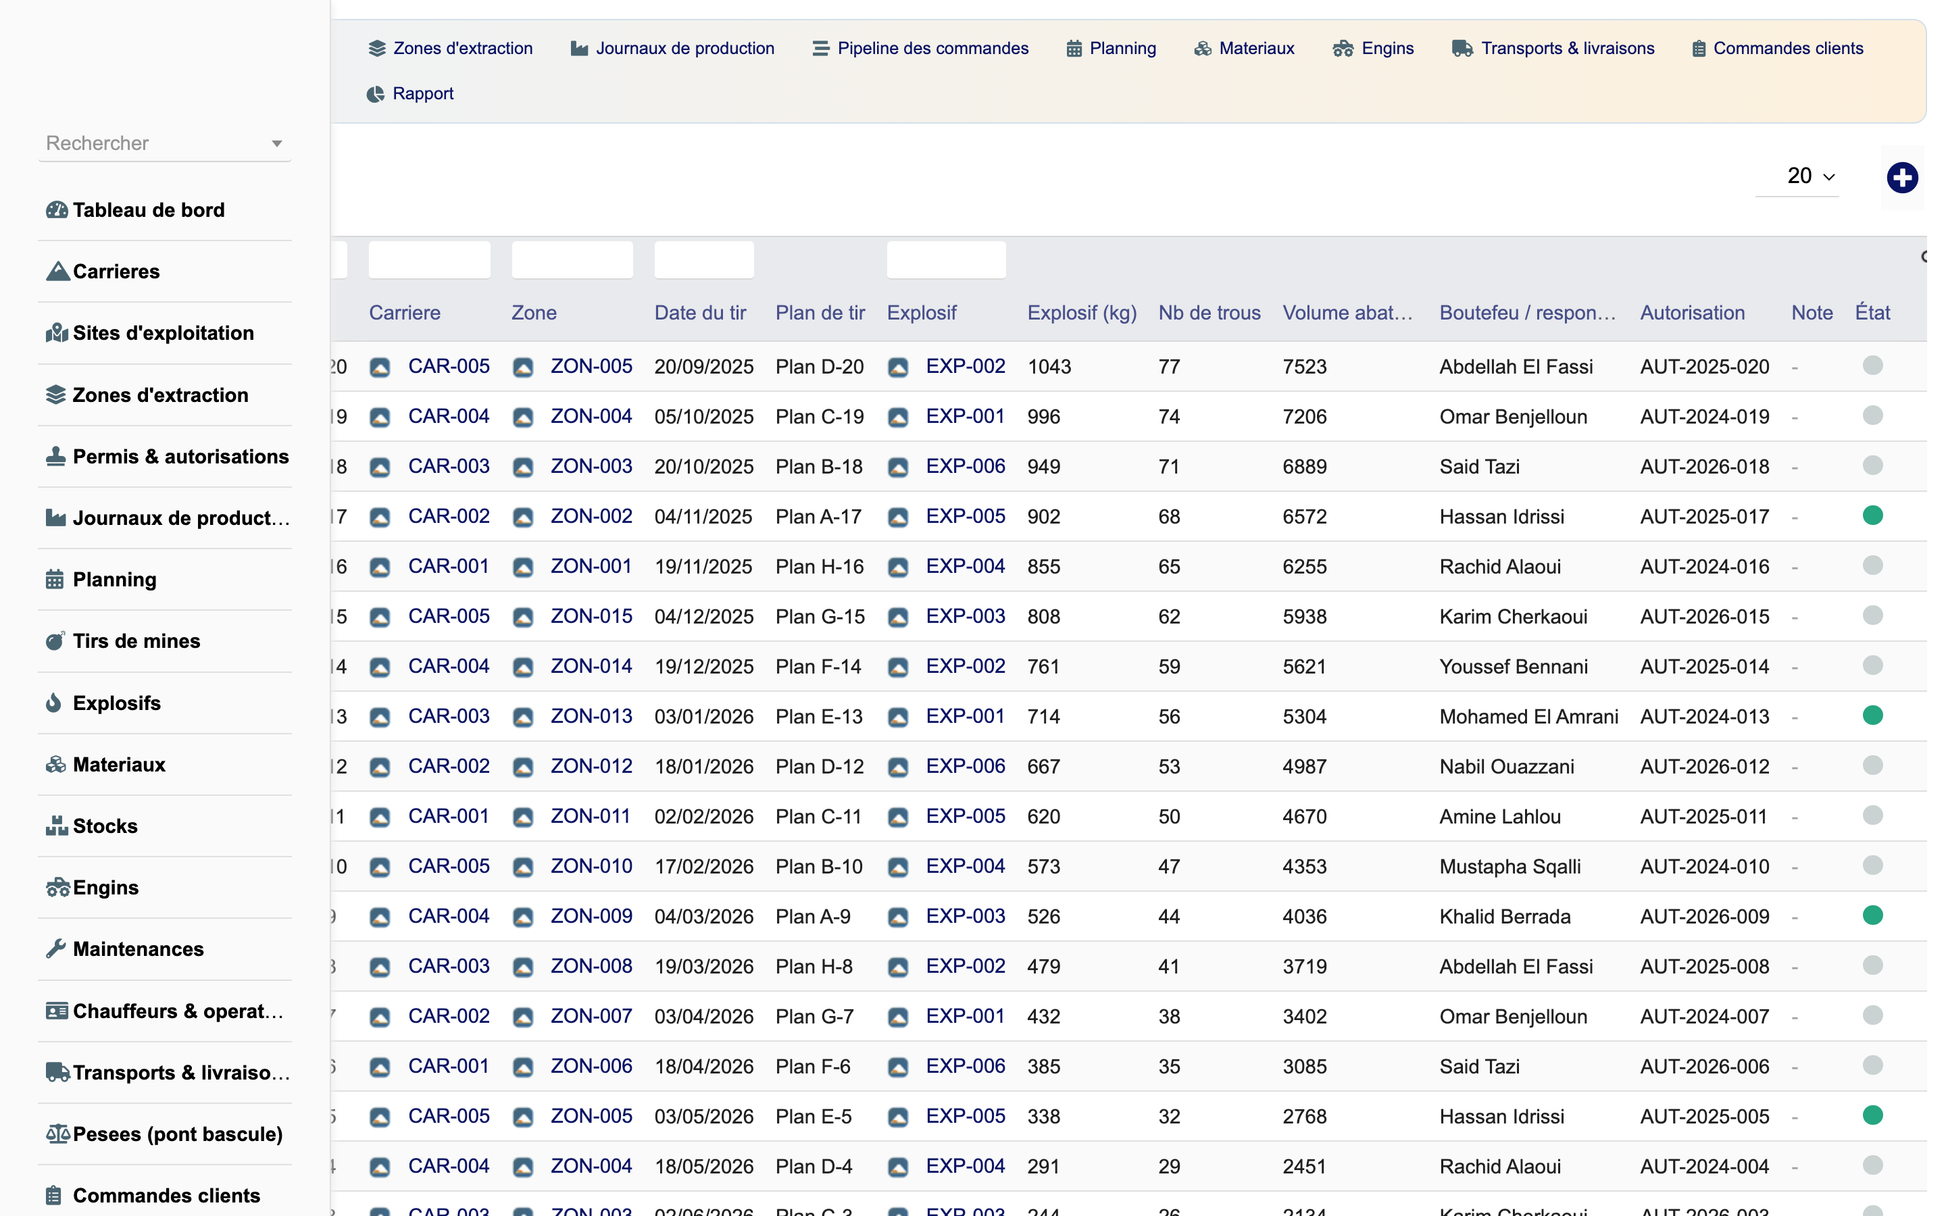Viewport: 1946px width, 1216px height.
Task: Toggle the État indicator for Plan H-16
Action: click(x=1873, y=565)
